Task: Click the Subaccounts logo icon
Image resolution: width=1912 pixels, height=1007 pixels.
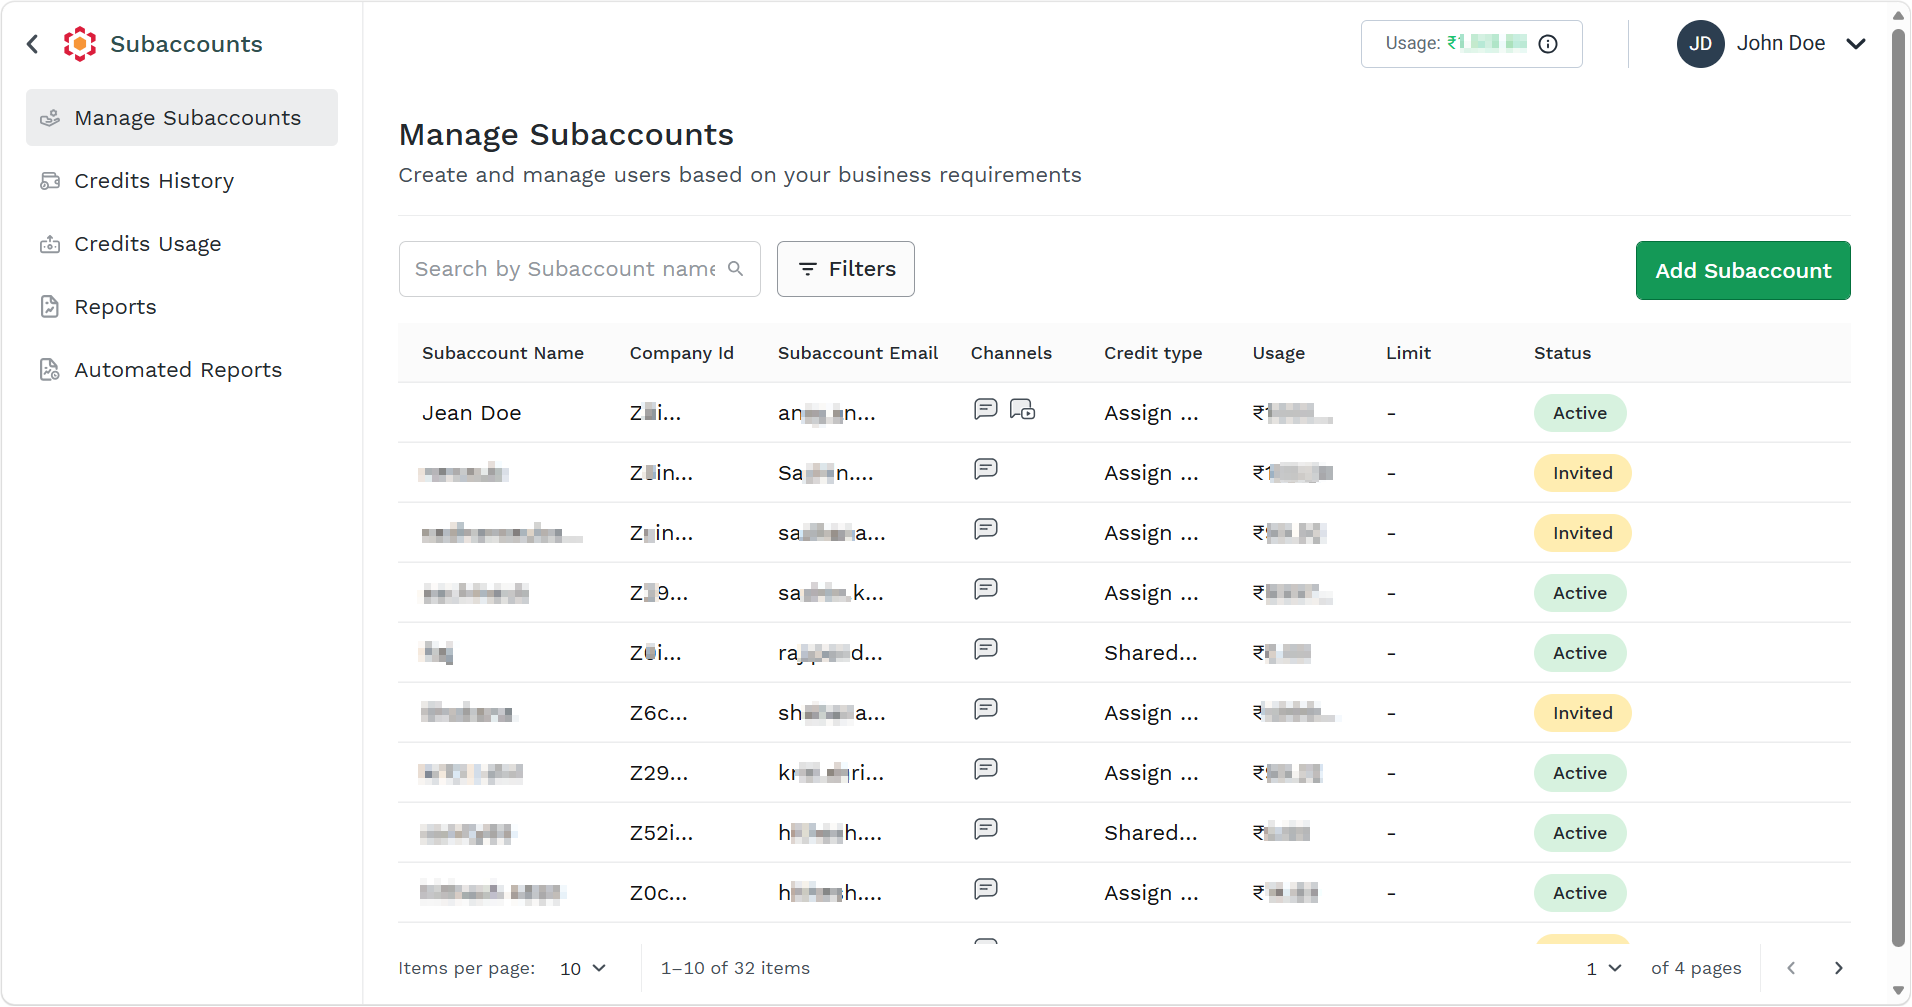Action: [80, 44]
